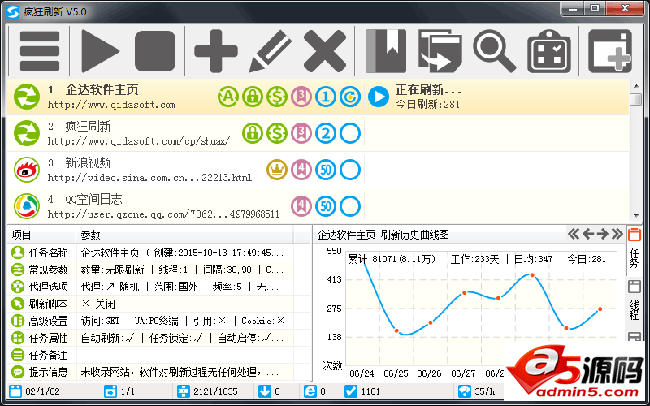Select the 任务备注 row

tap(159, 355)
